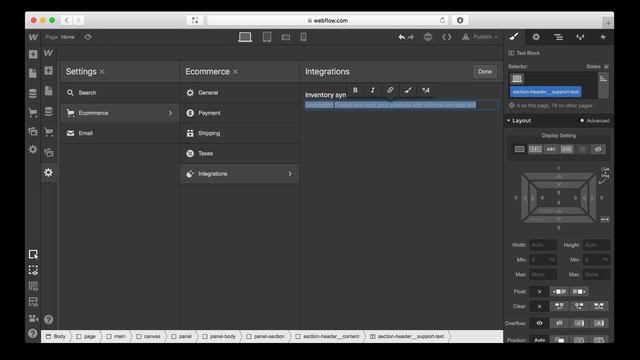Switch to the desktop breakpoint view
The width and height of the screenshot is (640, 360).
[x=245, y=37]
